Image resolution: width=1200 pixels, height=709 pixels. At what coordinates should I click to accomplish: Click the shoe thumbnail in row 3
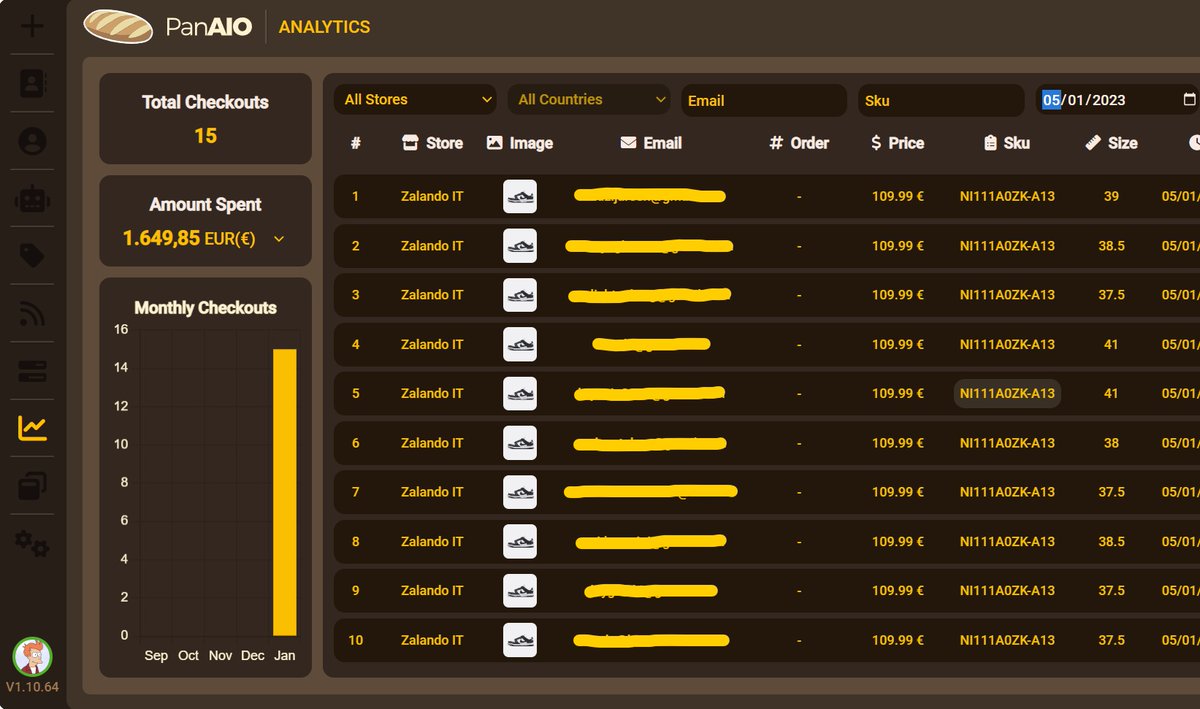520,295
